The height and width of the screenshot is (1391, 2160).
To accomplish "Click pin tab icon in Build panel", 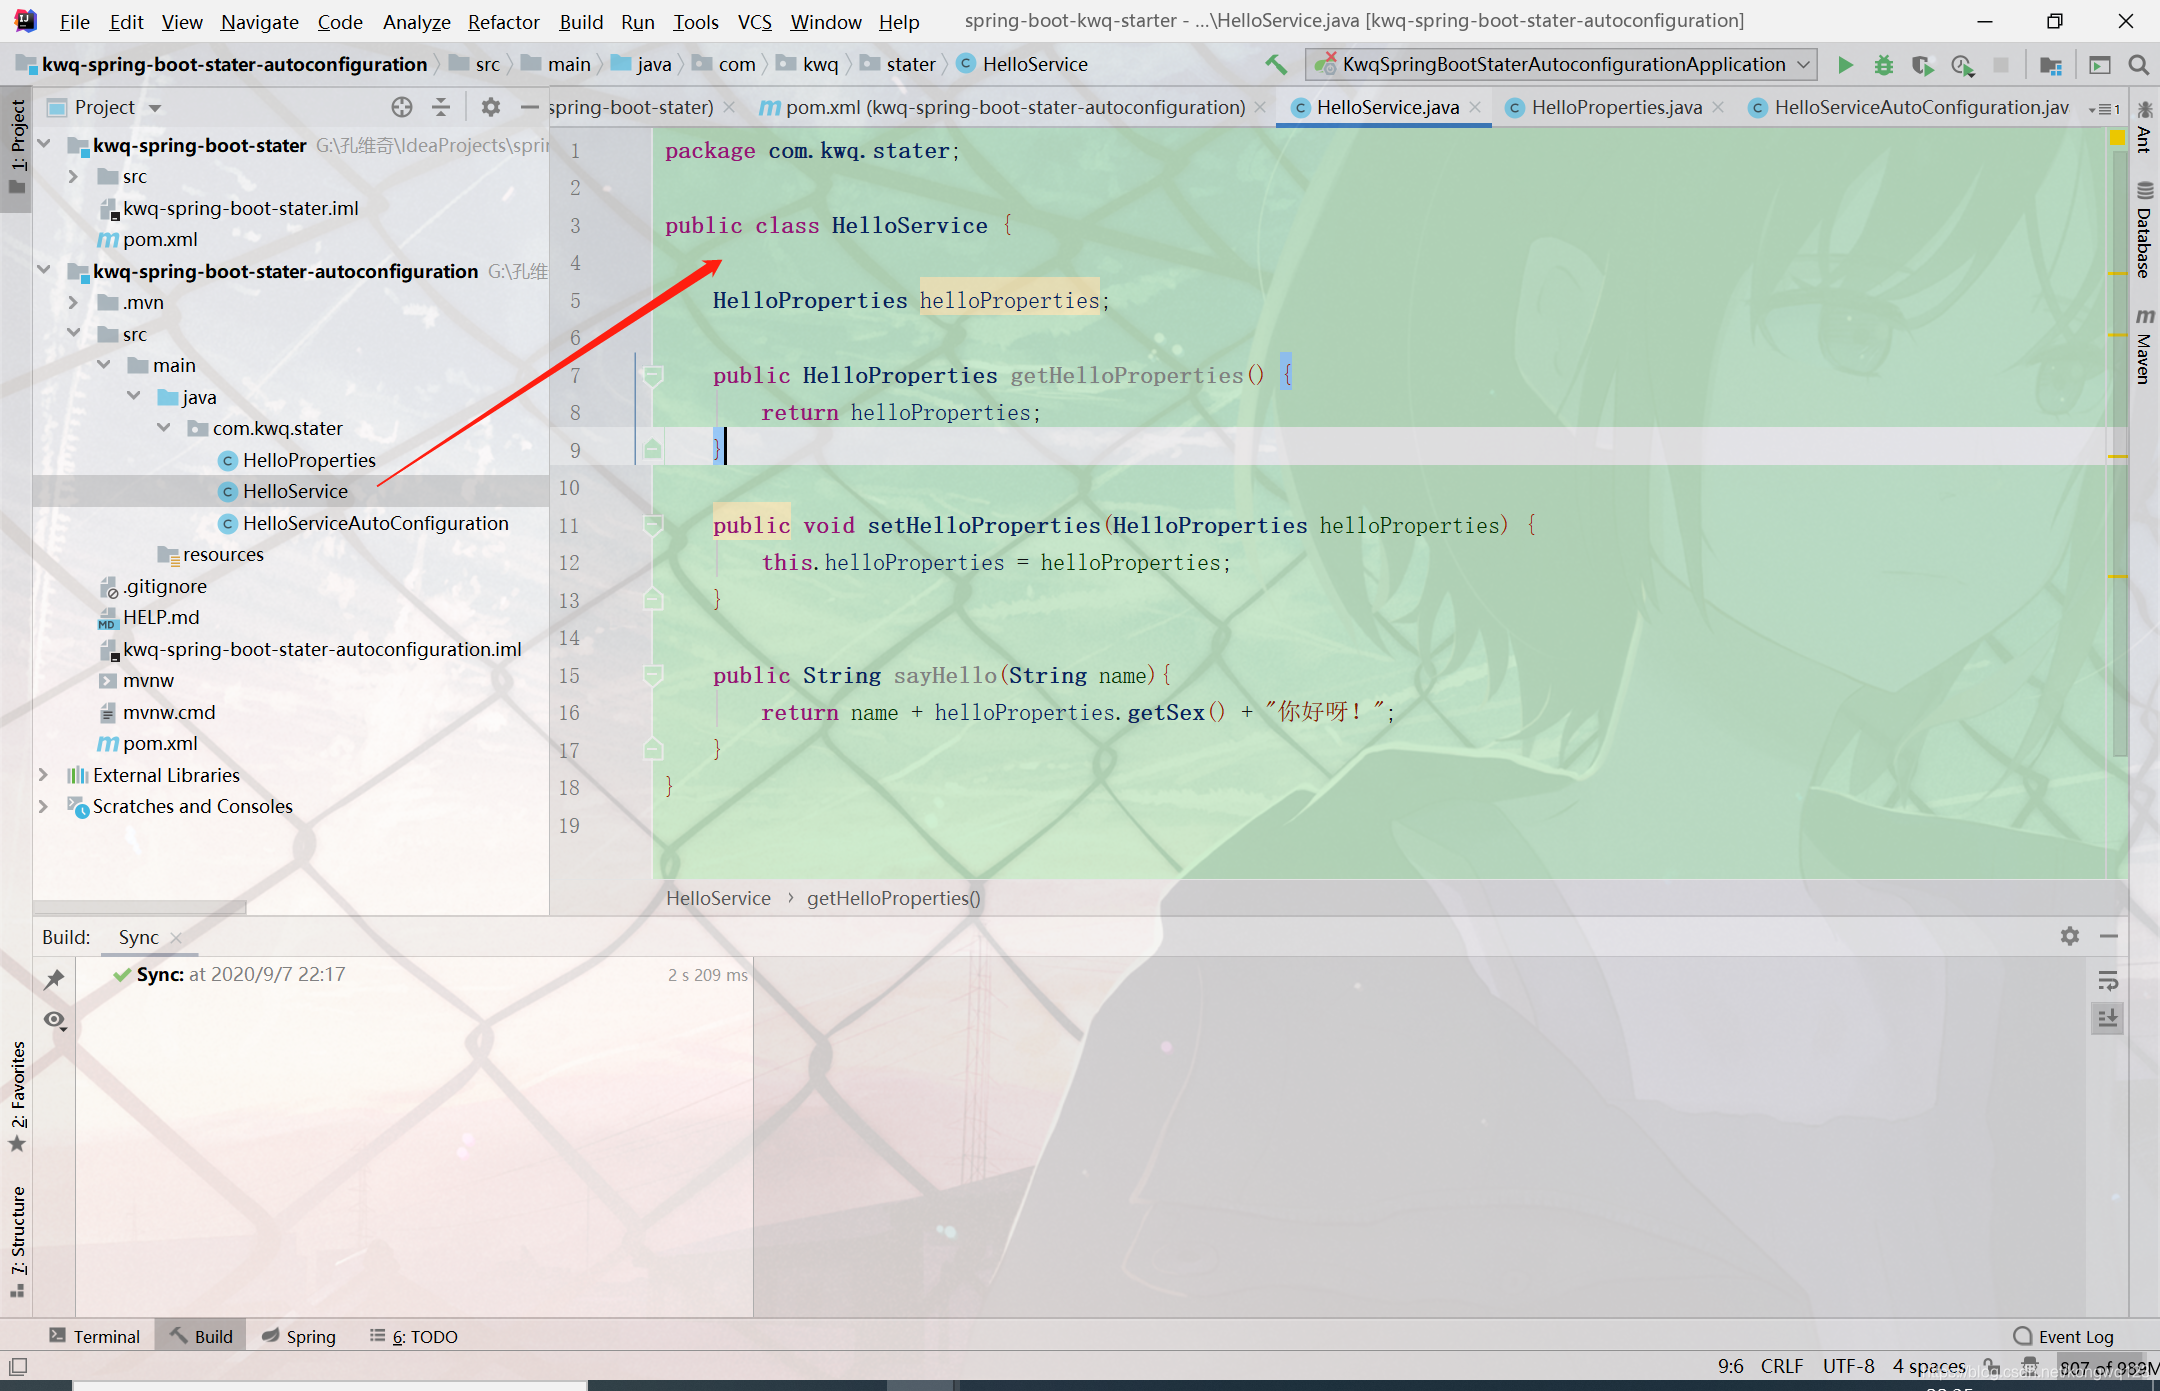I will coord(54,979).
